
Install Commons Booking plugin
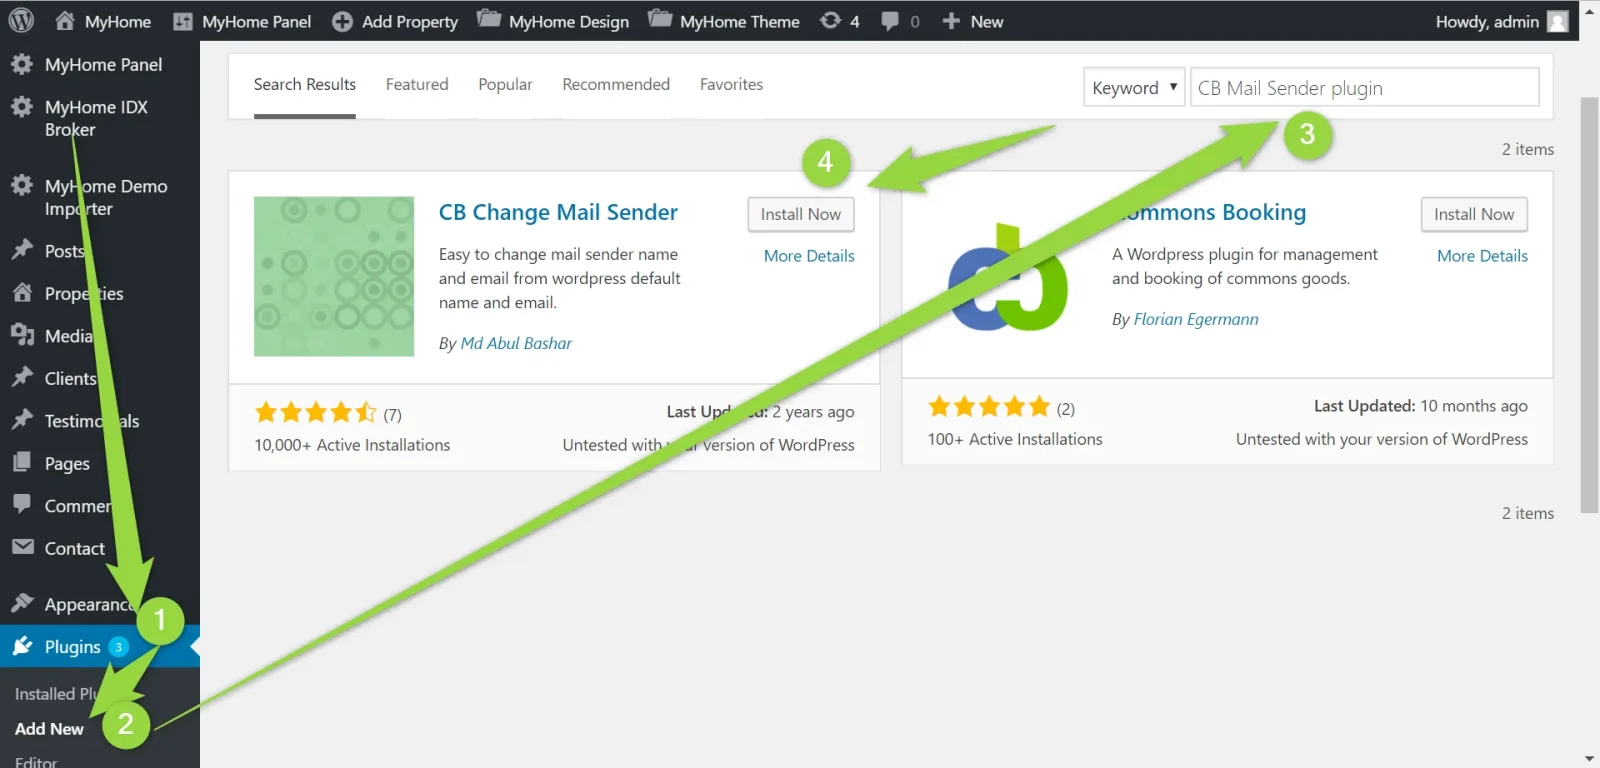pos(1474,214)
